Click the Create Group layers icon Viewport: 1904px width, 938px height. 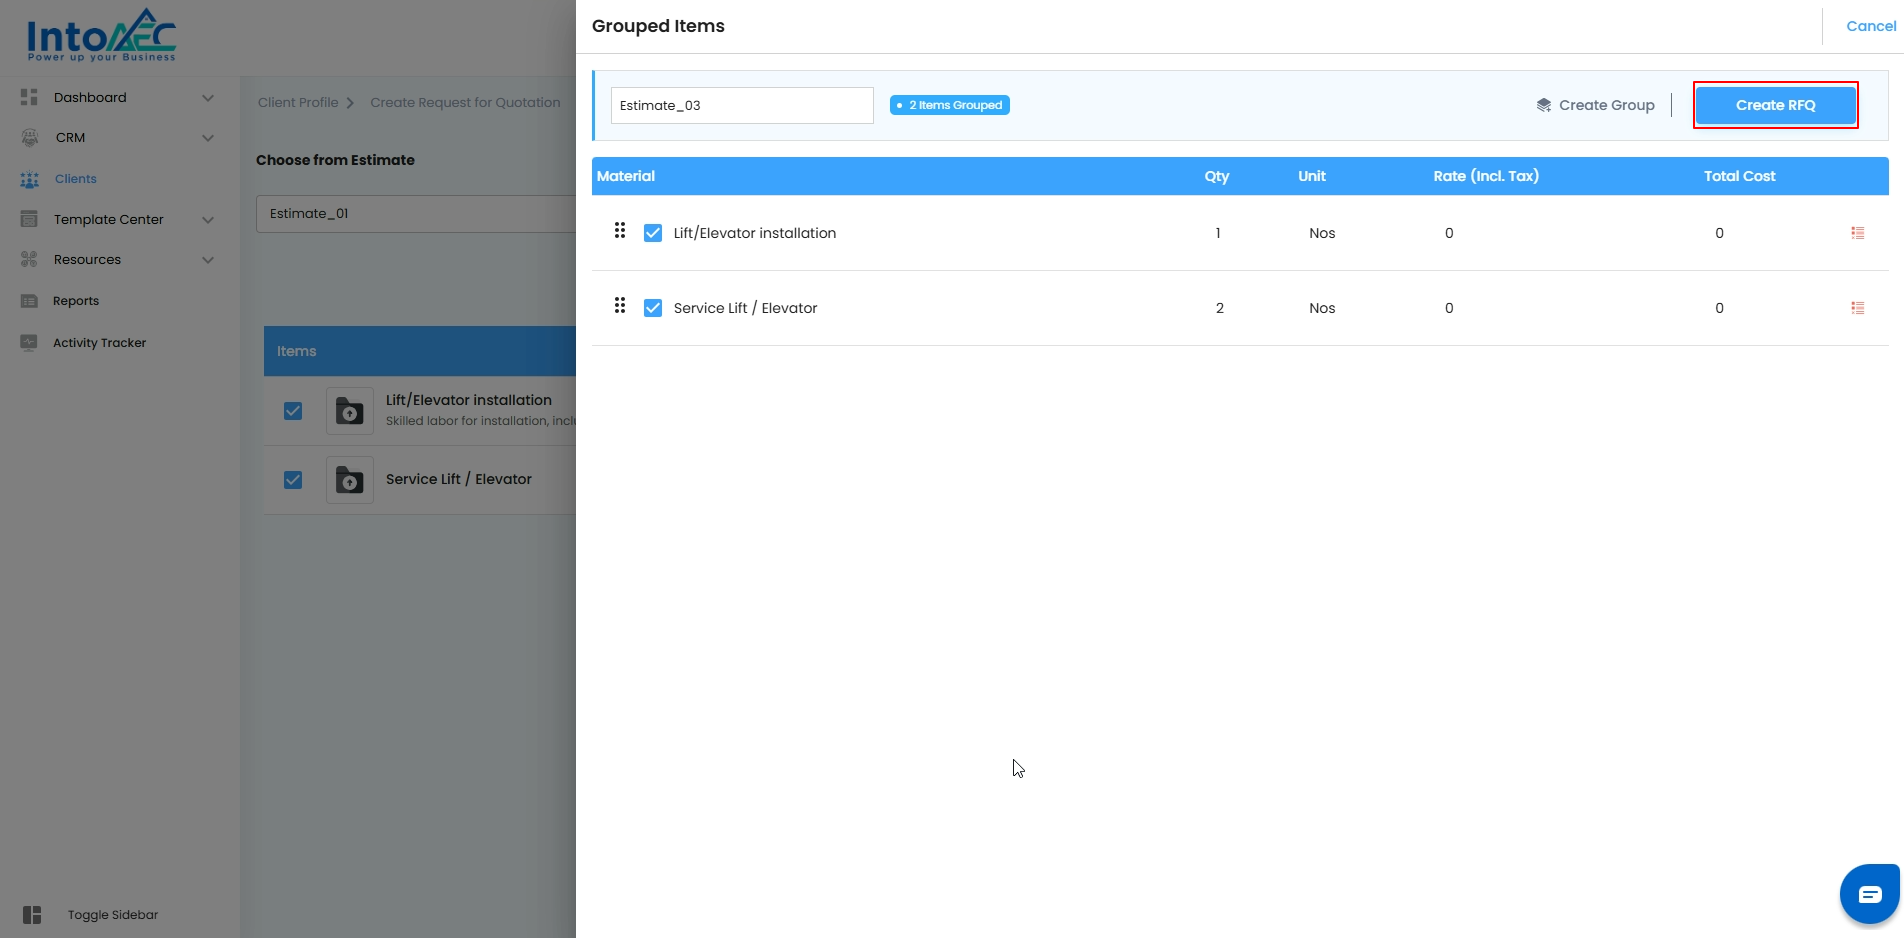coord(1544,105)
